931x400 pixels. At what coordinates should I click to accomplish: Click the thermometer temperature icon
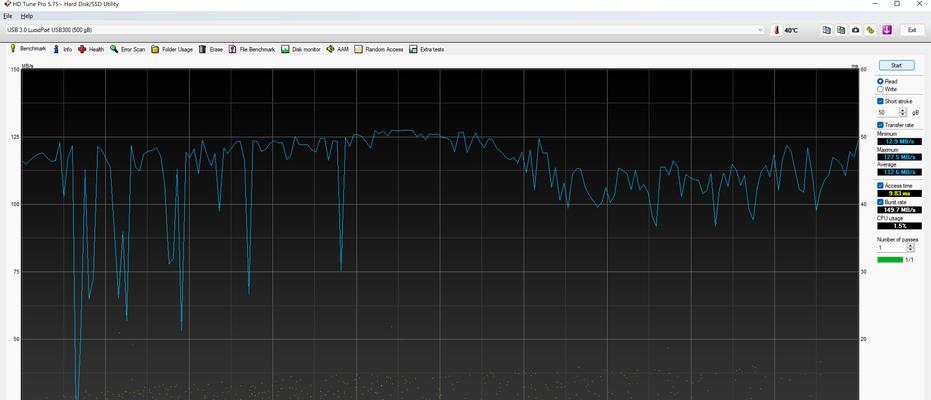776,30
